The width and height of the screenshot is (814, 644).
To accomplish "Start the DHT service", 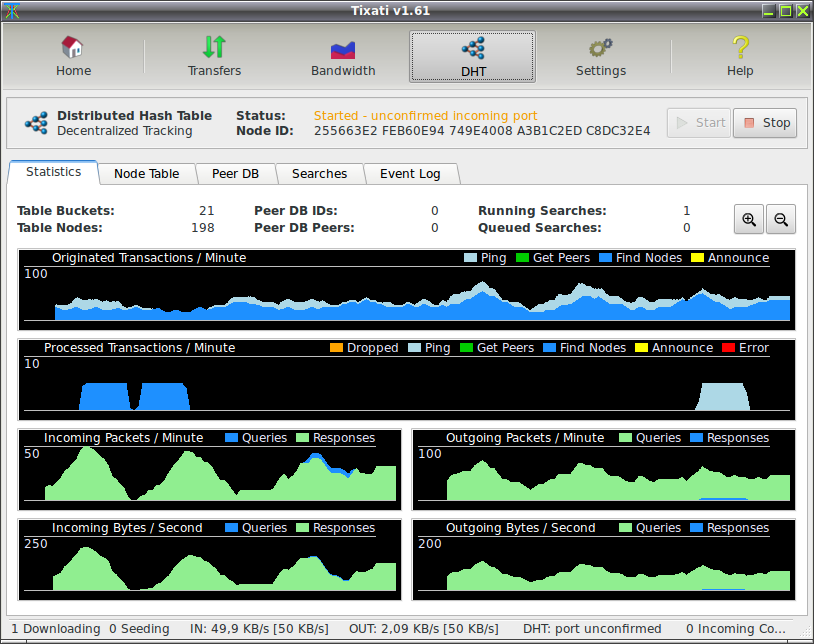I will [x=699, y=123].
